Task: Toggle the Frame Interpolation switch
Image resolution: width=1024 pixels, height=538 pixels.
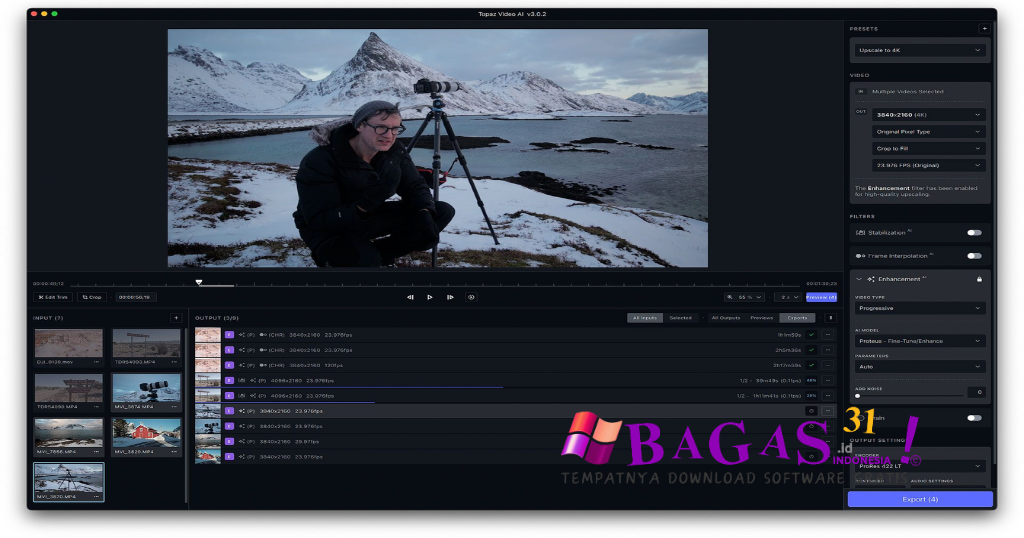Action: (974, 256)
